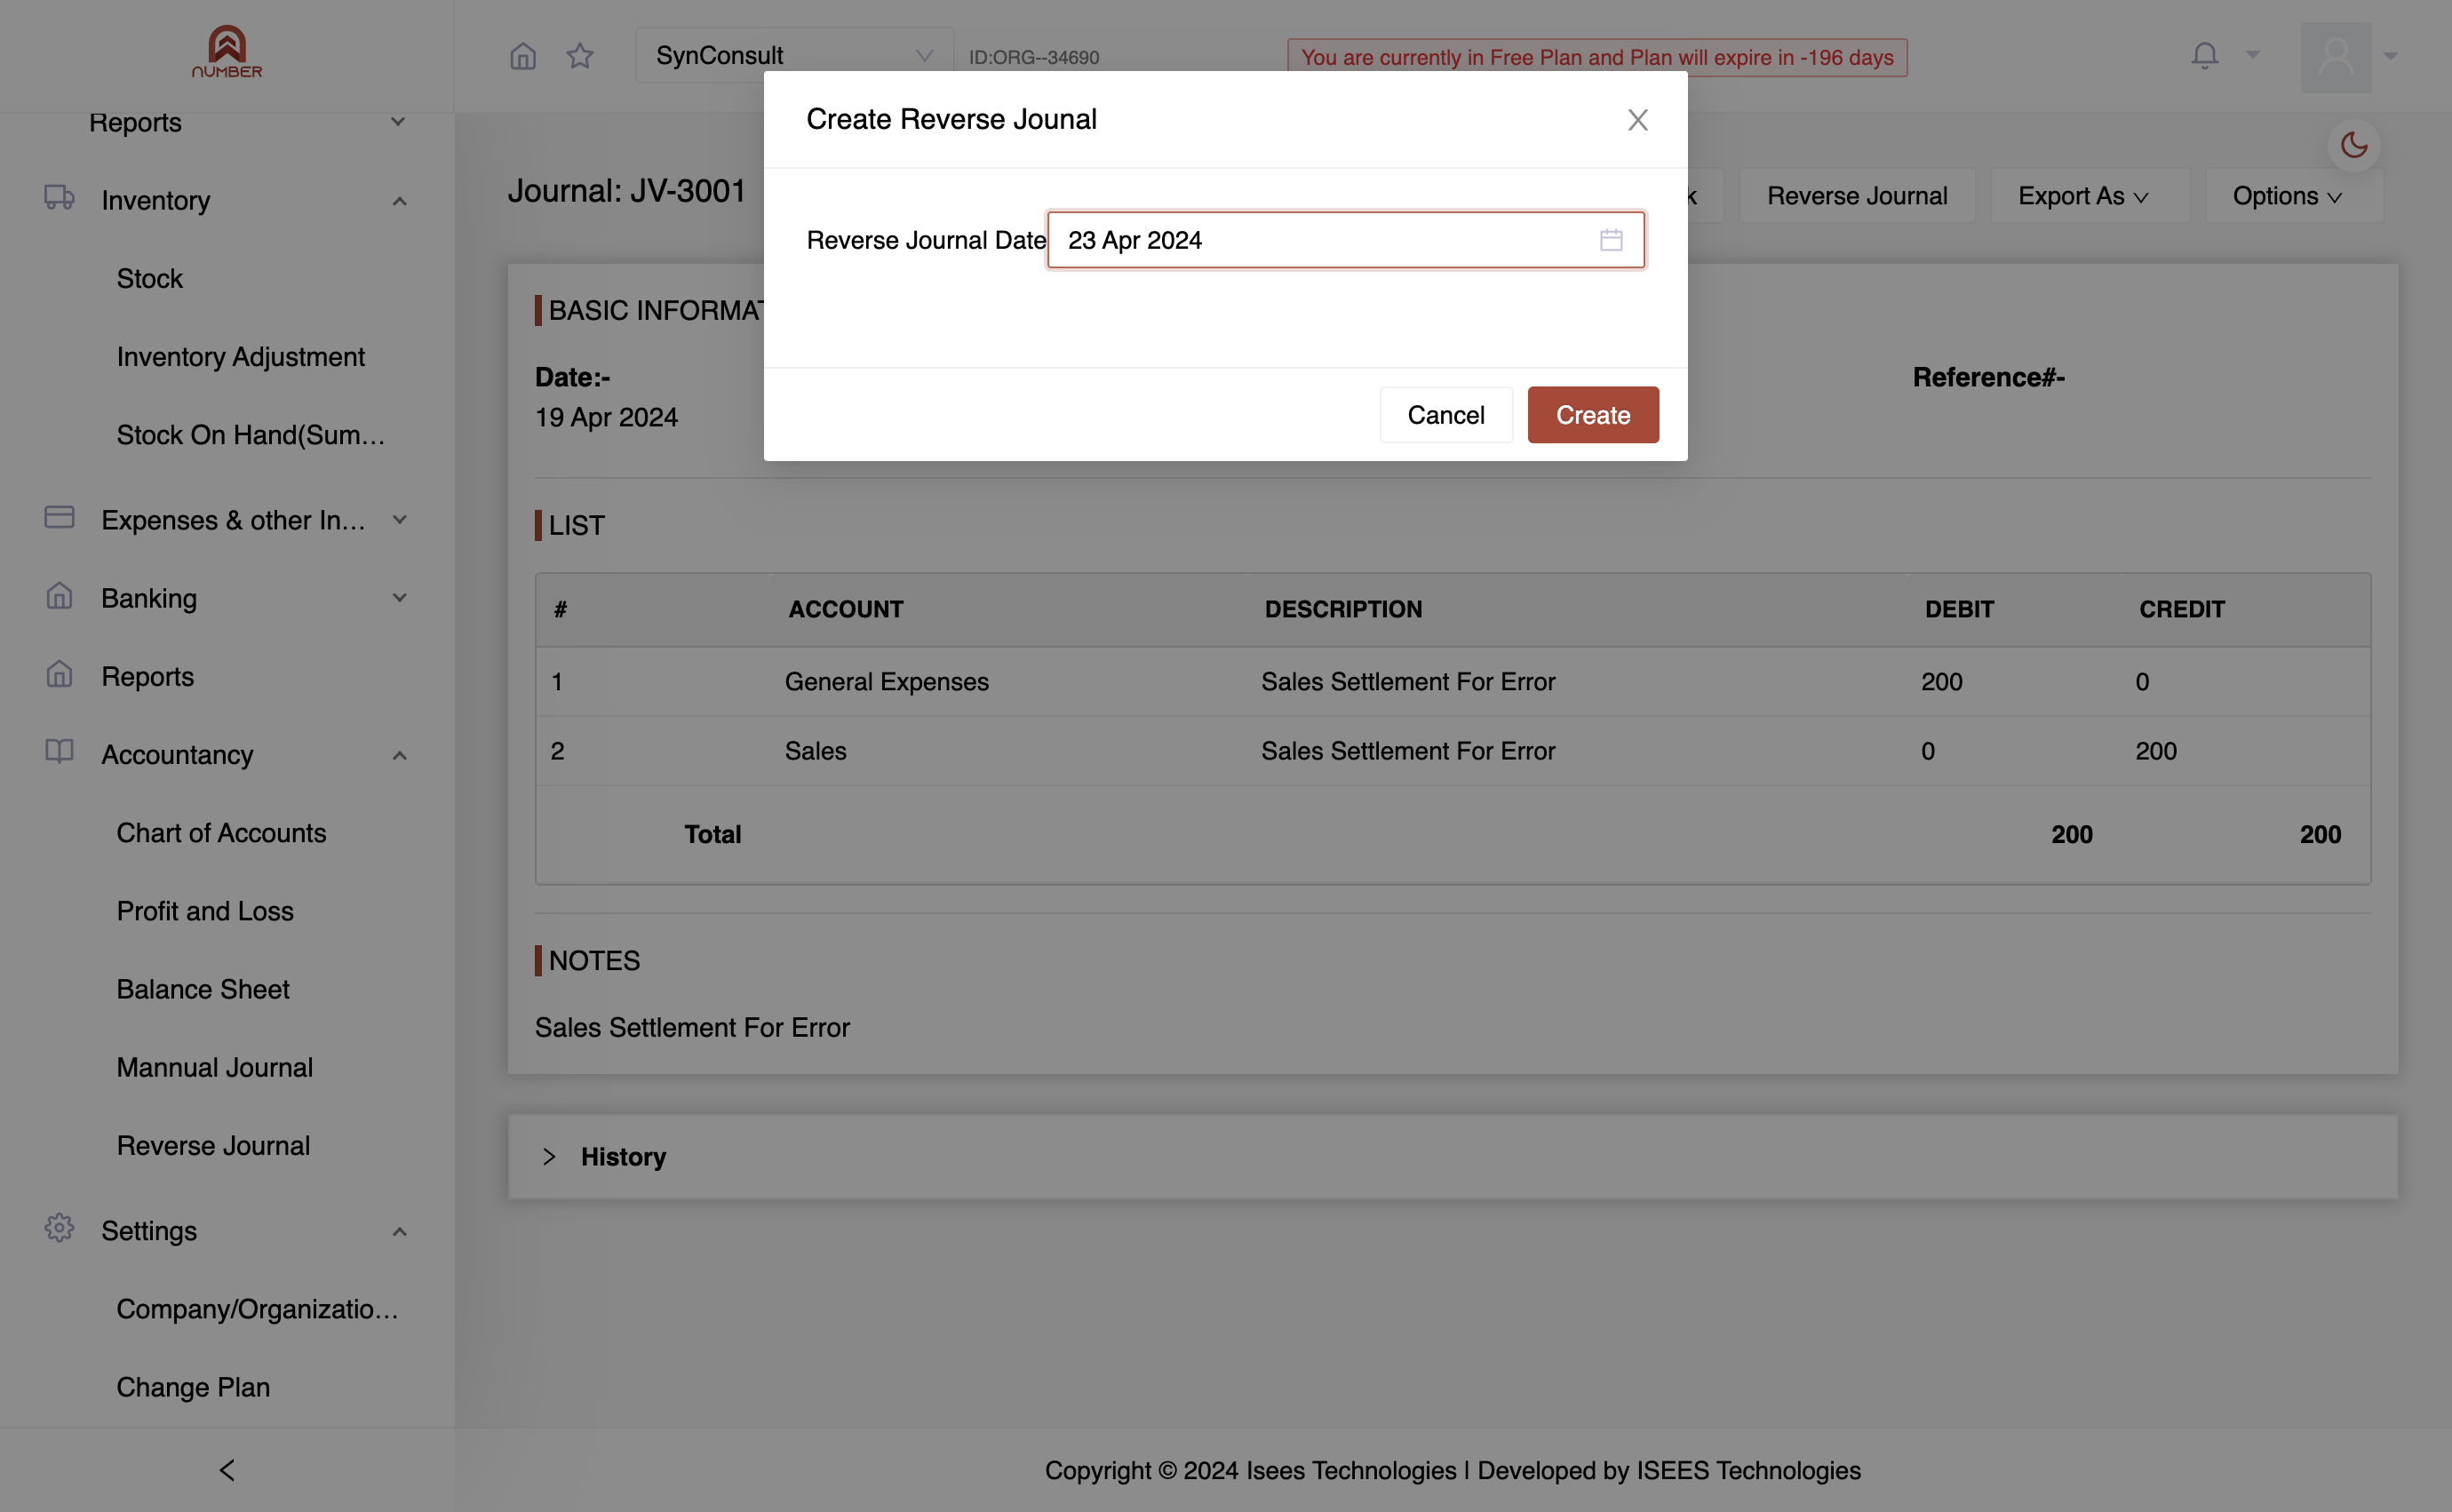Expand the Banking menu chevron
The image size is (2452, 1512).
399,598
